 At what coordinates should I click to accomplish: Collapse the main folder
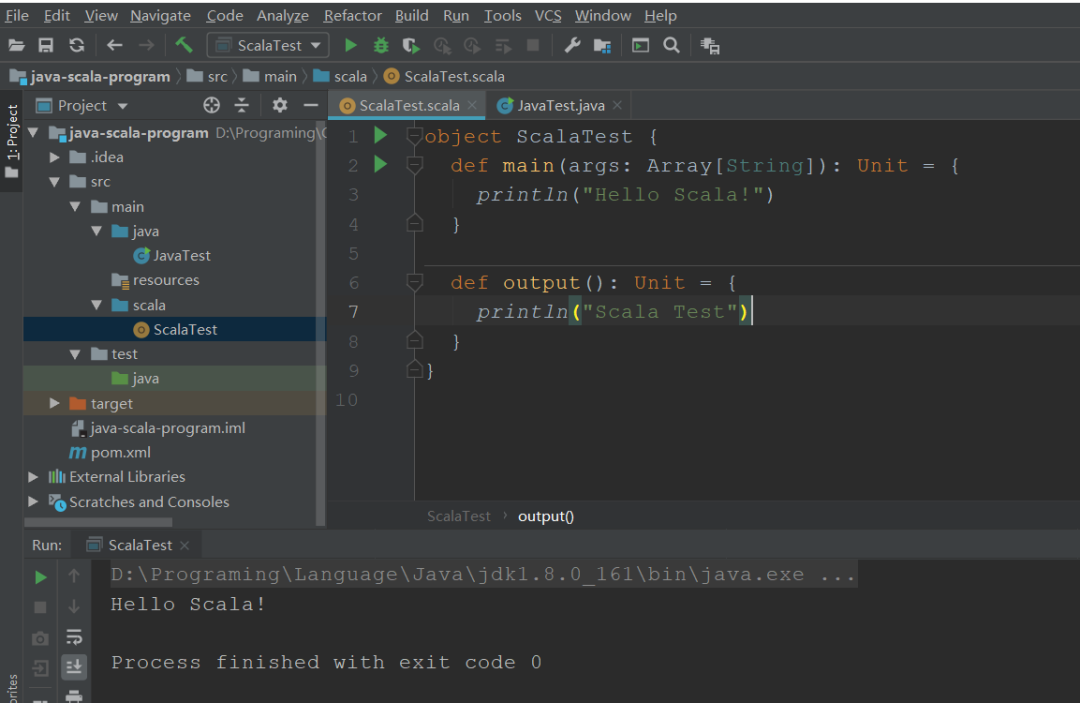(x=75, y=207)
